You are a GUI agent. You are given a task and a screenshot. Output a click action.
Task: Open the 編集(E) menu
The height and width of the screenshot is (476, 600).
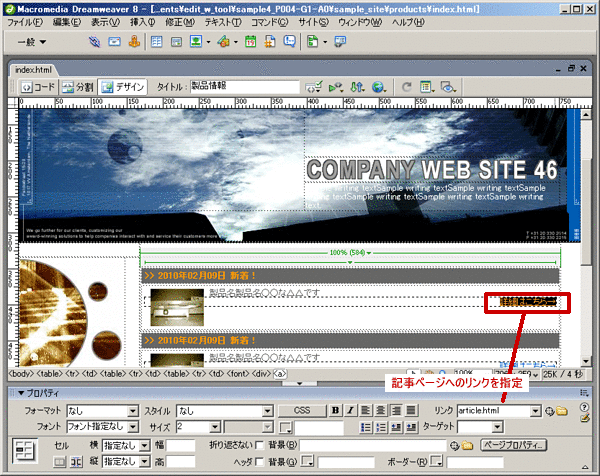tap(67, 23)
